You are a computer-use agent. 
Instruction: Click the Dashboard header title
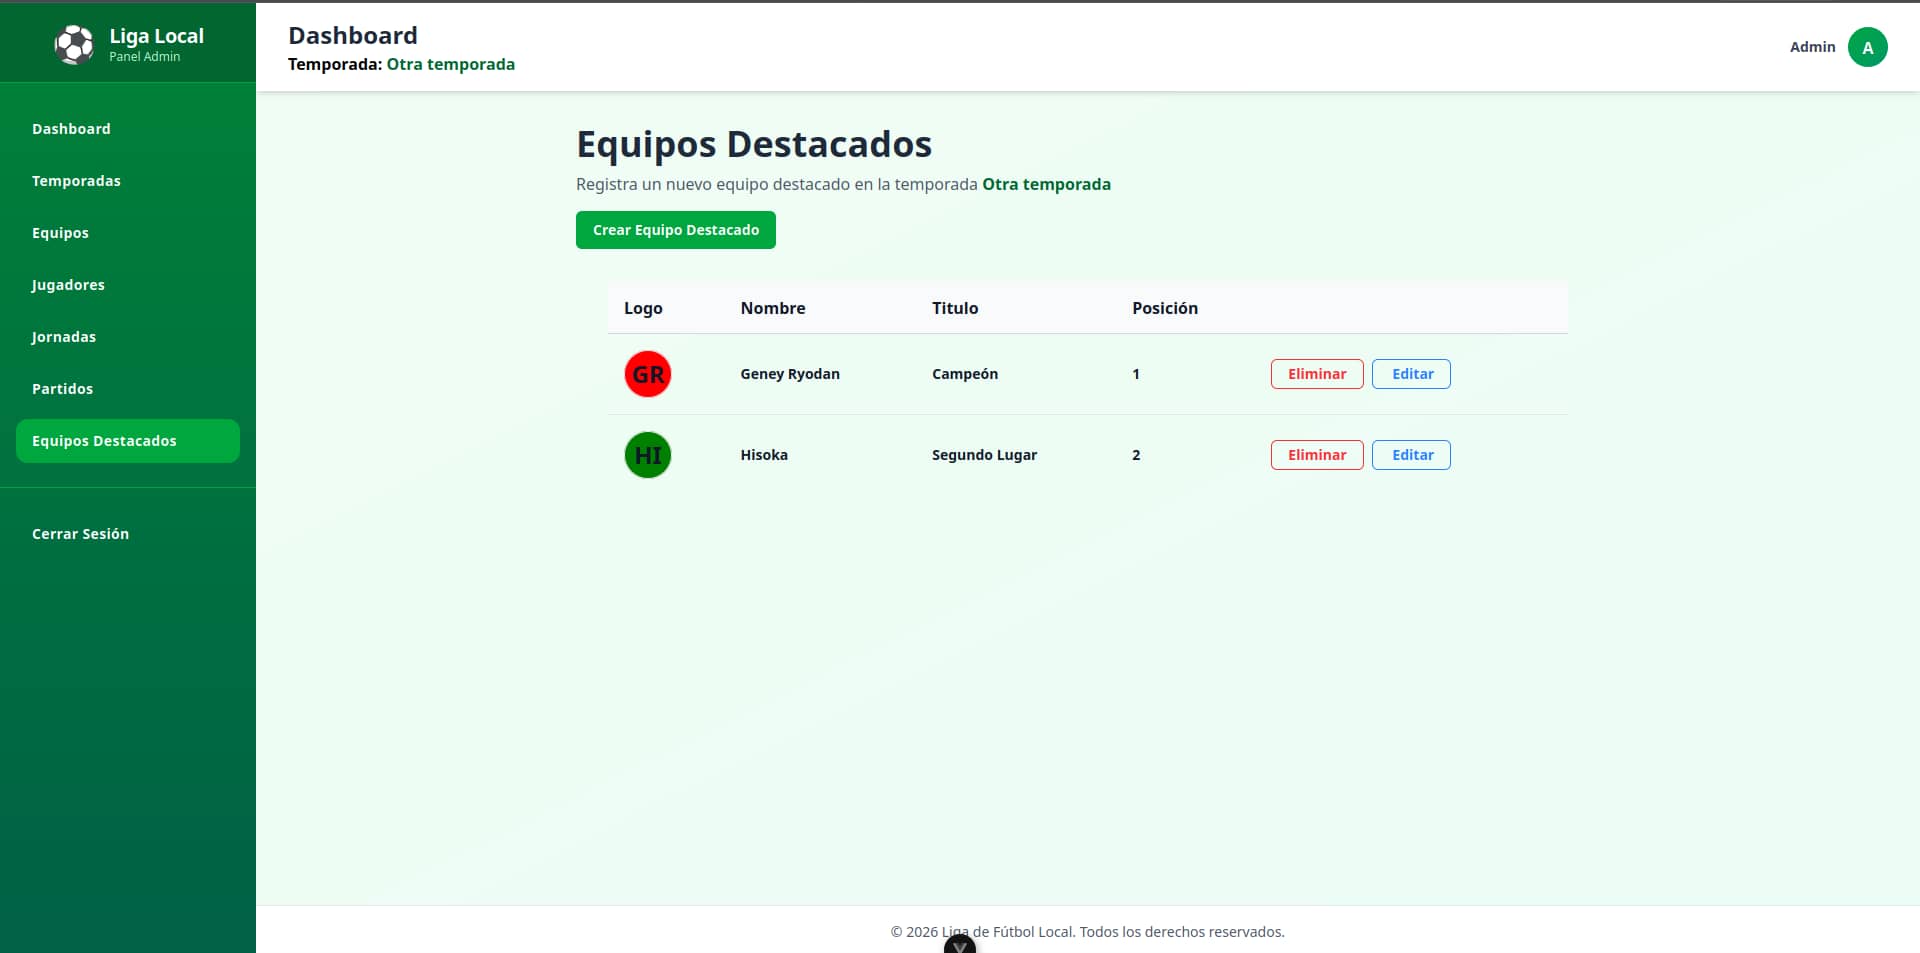point(353,35)
